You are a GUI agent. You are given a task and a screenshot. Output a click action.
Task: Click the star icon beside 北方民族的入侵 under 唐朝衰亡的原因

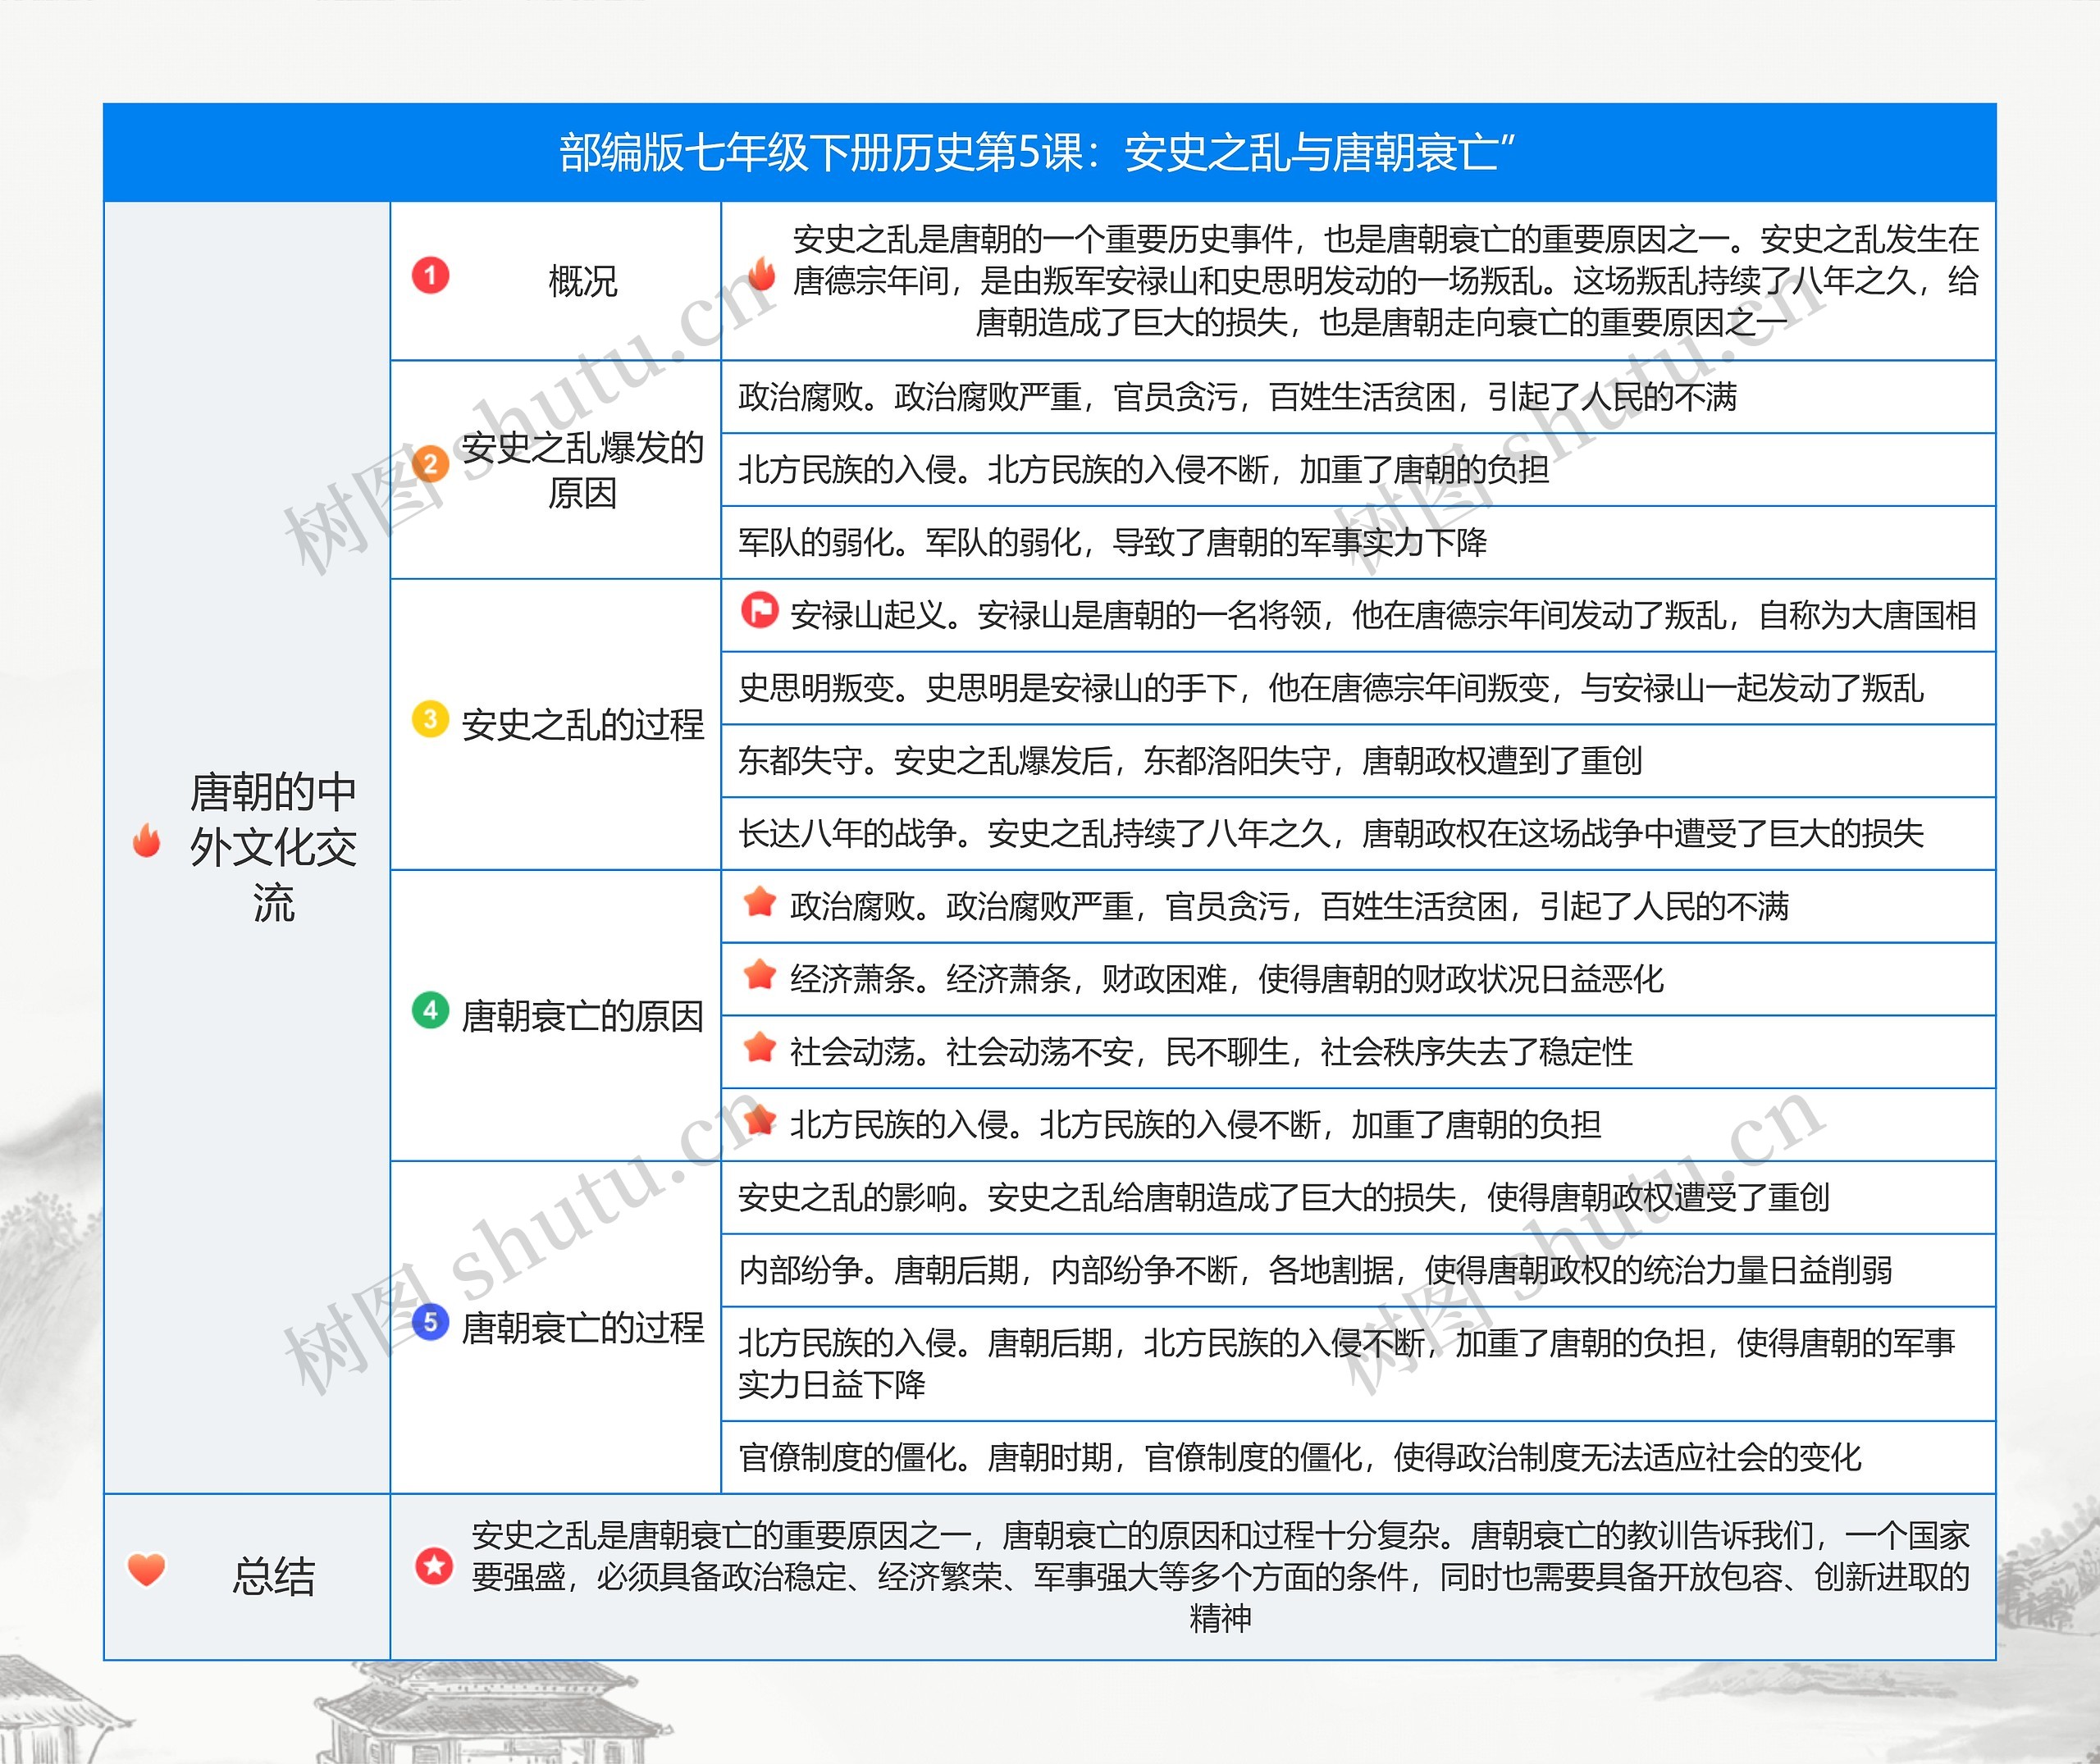tap(759, 1120)
